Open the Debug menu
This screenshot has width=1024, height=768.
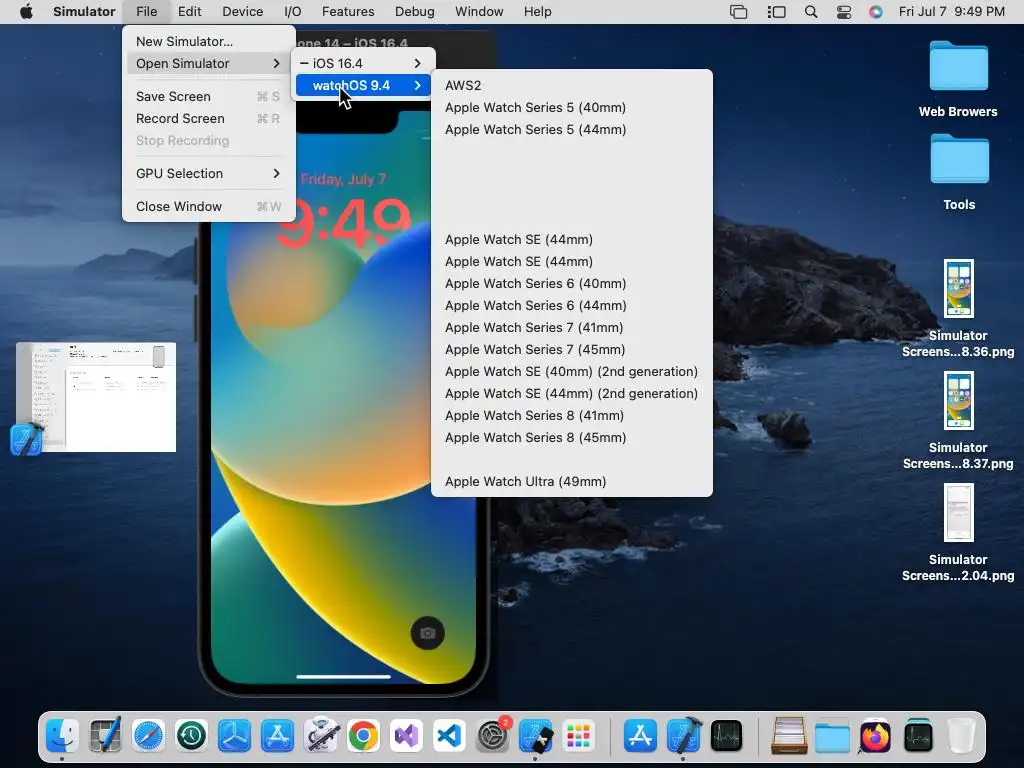point(415,12)
